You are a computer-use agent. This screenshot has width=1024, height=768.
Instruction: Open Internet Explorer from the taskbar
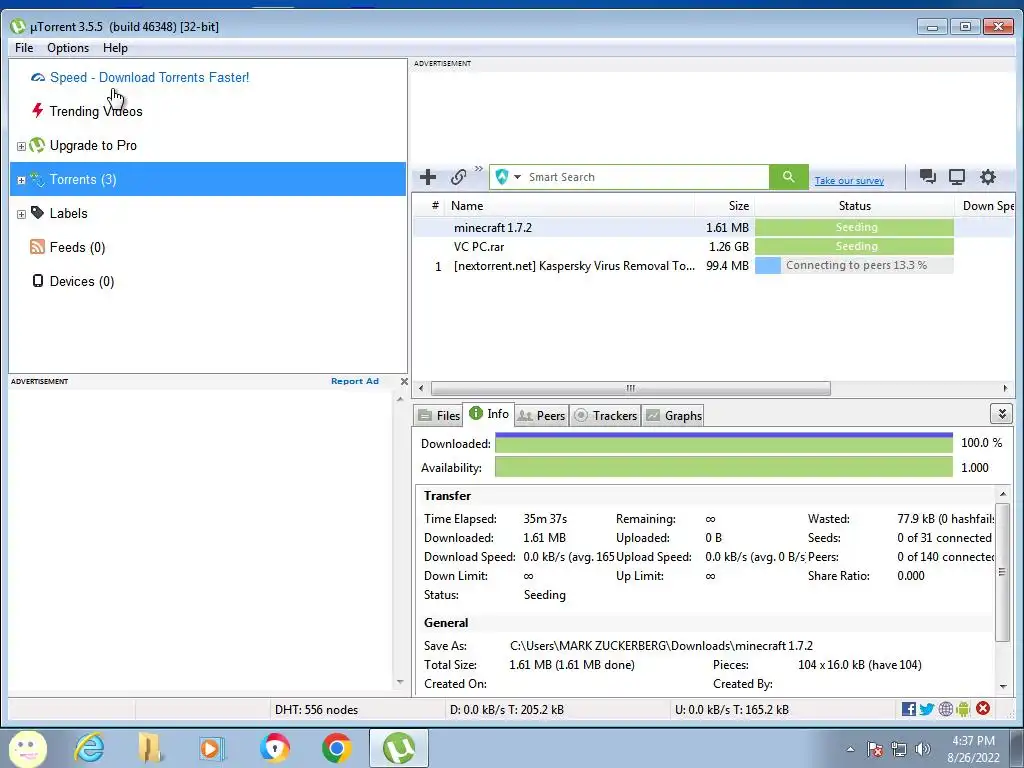(89, 748)
